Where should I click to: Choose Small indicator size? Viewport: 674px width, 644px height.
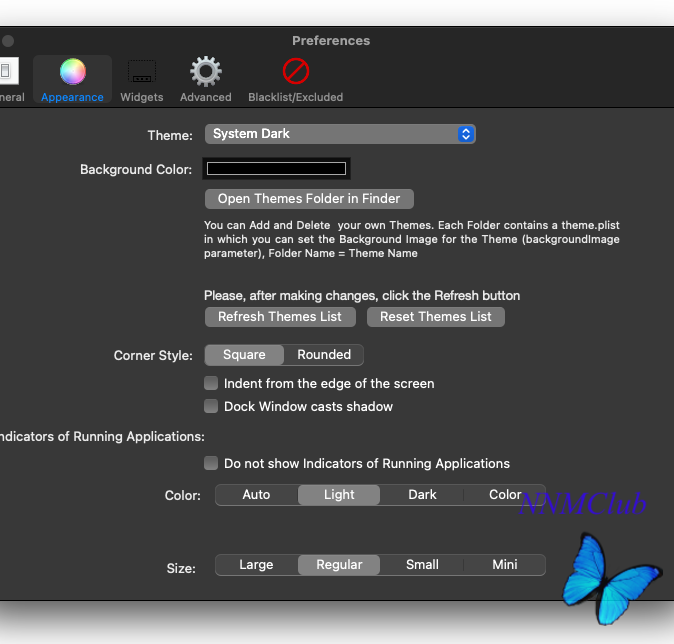422,564
